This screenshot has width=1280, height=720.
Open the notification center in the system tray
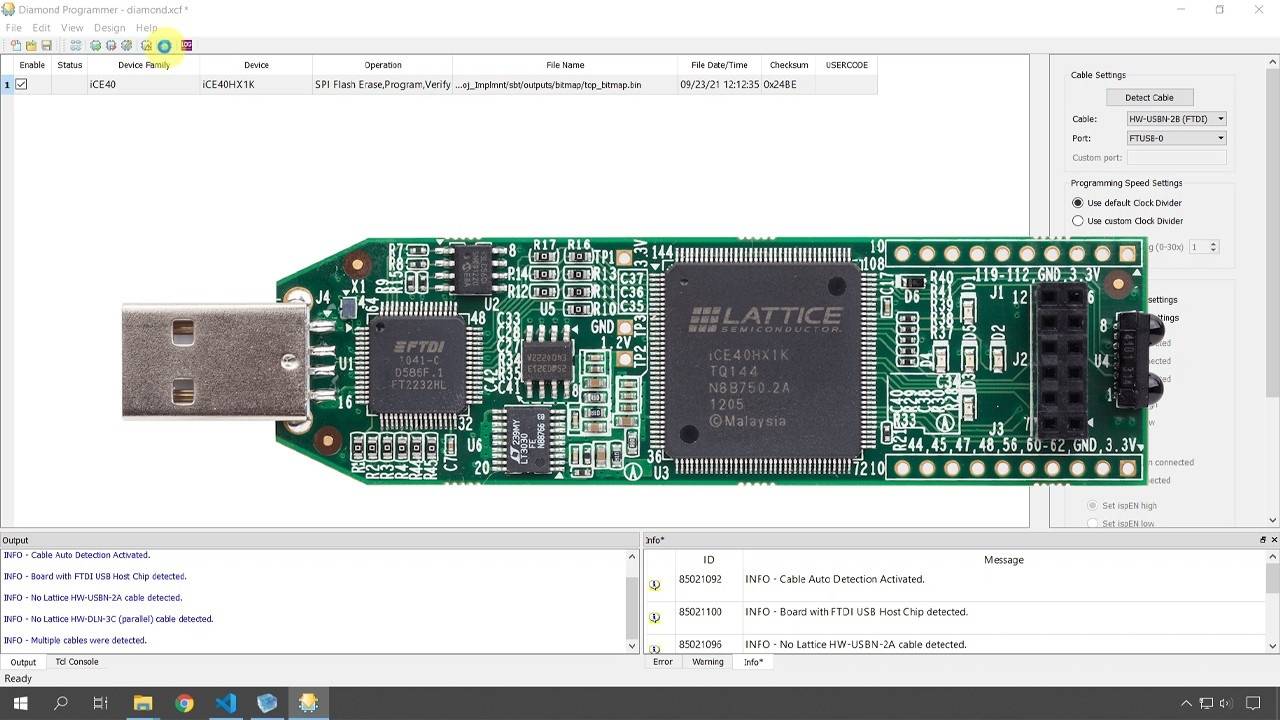pyautogui.click(x=1253, y=703)
